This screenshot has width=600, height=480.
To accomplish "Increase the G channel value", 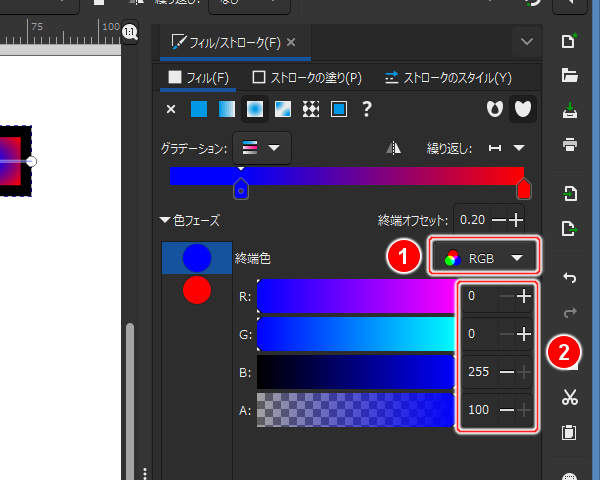I will click(524, 334).
